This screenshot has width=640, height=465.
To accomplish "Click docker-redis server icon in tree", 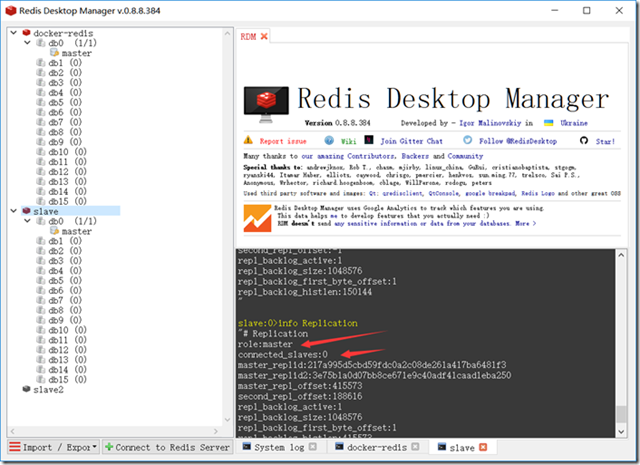I will tap(27, 32).
